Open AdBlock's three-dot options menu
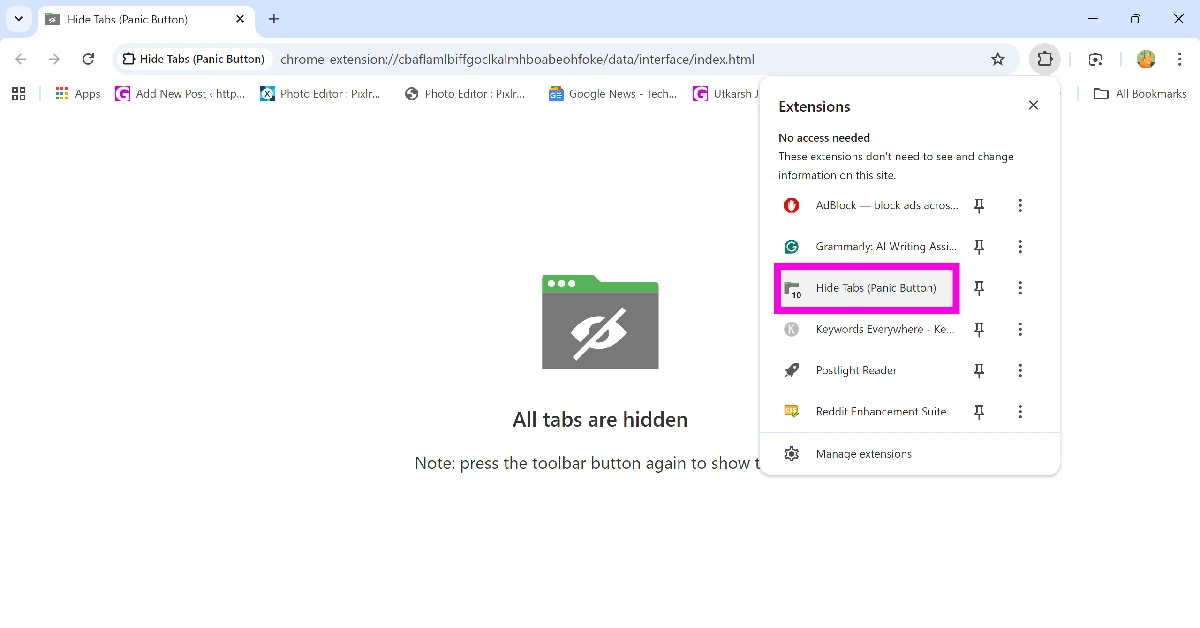This screenshot has width=1200, height=628. (1020, 205)
